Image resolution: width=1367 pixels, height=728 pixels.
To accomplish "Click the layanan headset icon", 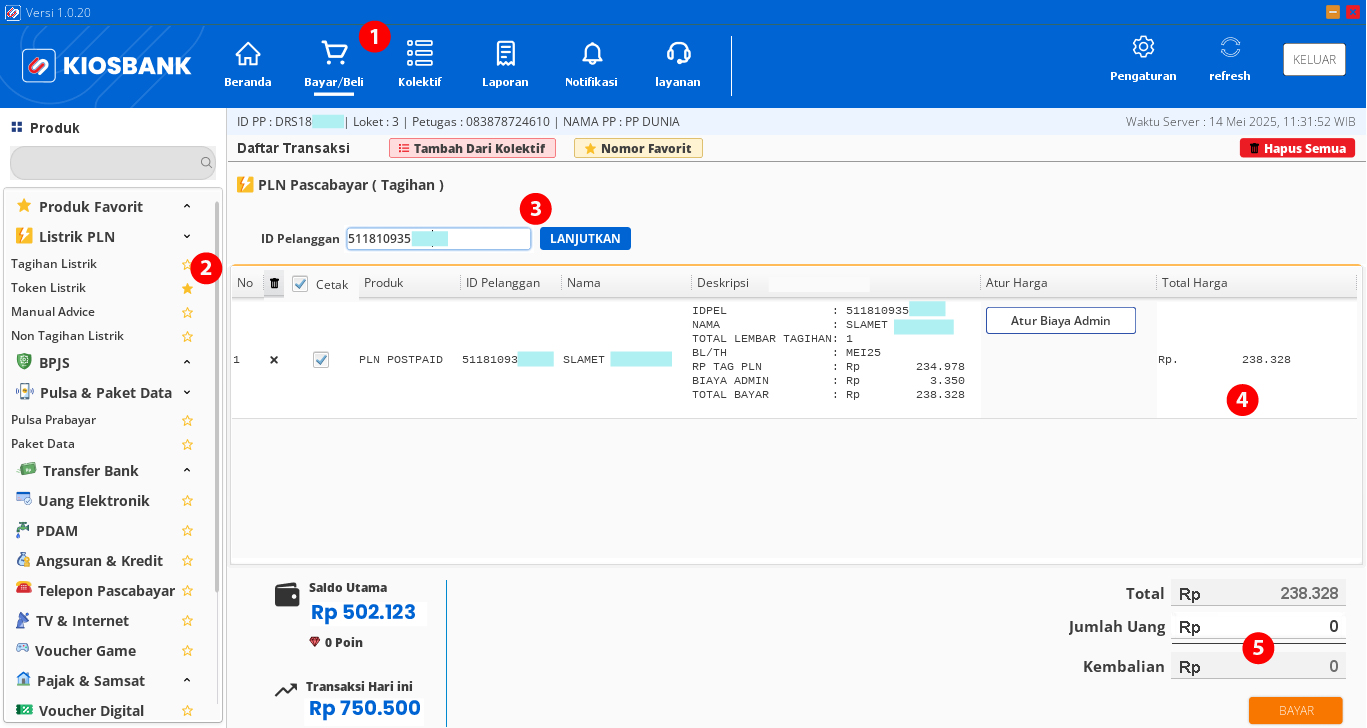I will [678, 53].
